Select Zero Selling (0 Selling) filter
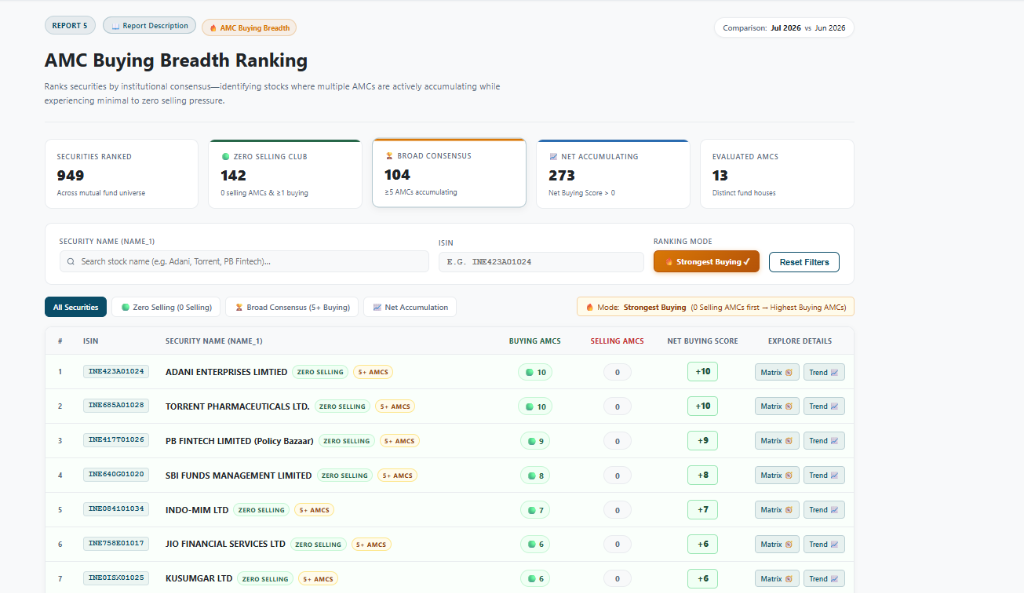The image size is (1024, 593). tap(167, 307)
